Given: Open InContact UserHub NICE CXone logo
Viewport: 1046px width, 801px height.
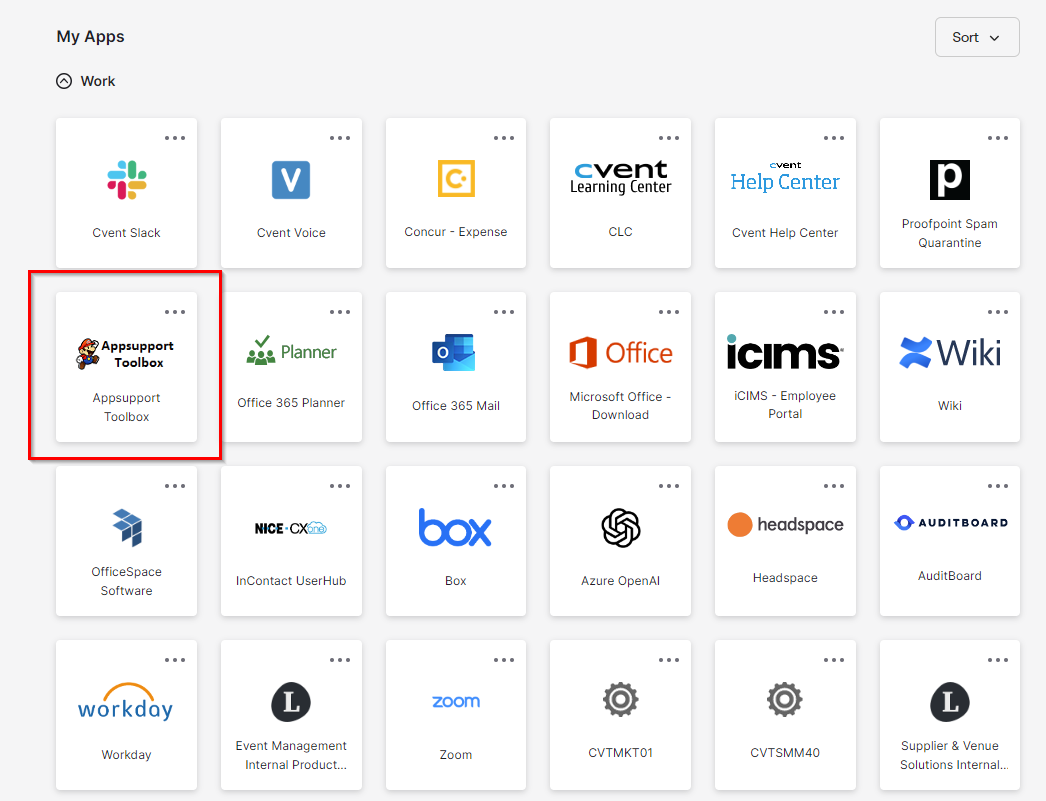Looking at the screenshot, I should click(291, 528).
